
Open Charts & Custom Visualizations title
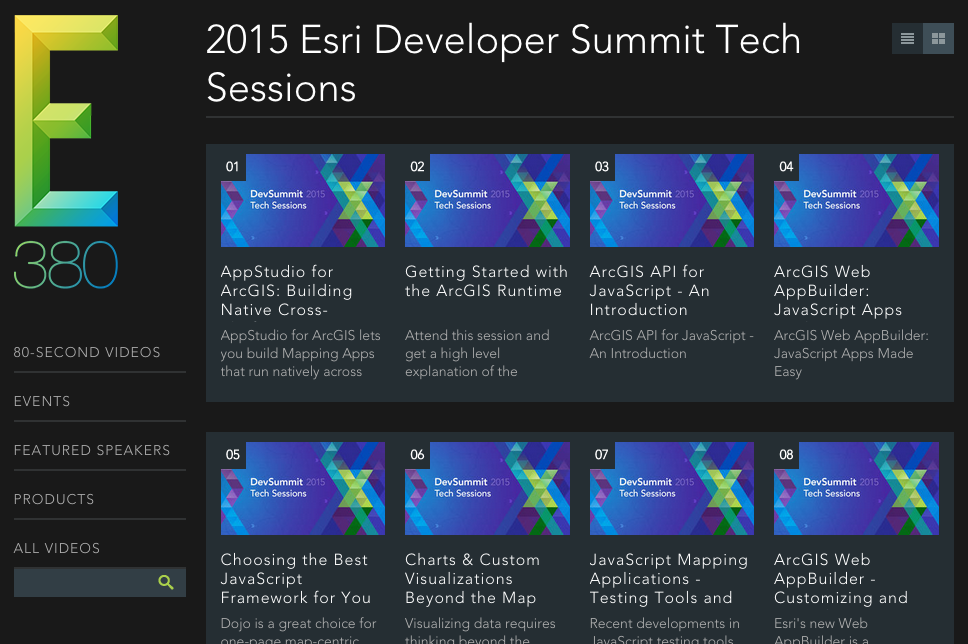(x=472, y=579)
